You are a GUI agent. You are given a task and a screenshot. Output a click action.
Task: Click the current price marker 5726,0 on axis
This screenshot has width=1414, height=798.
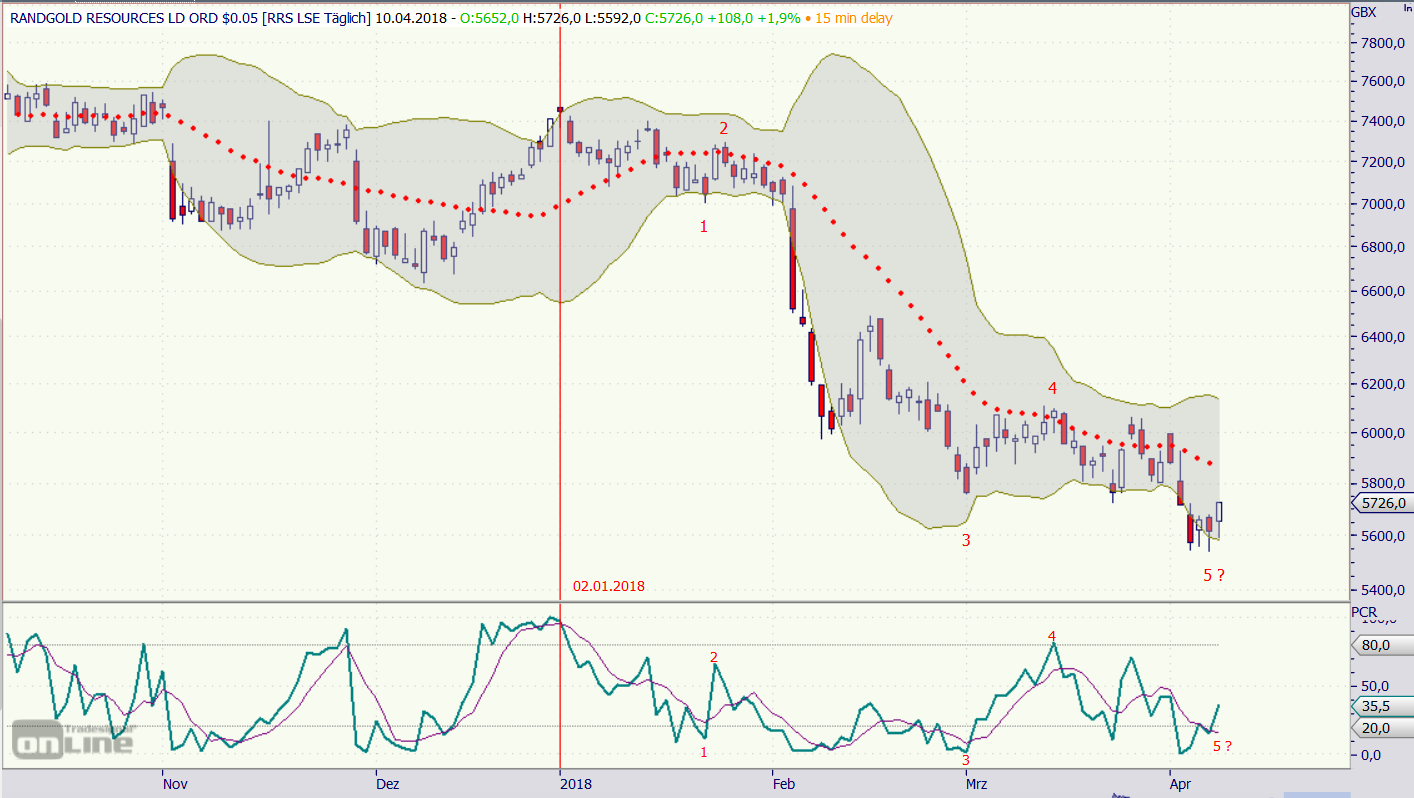(1381, 503)
